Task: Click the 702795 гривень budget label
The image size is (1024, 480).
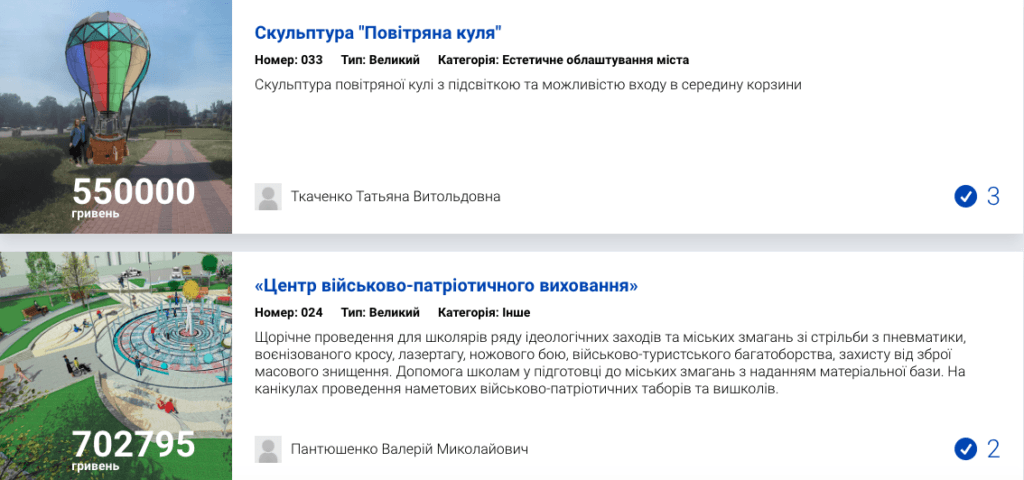Action: tap(133, 448)
